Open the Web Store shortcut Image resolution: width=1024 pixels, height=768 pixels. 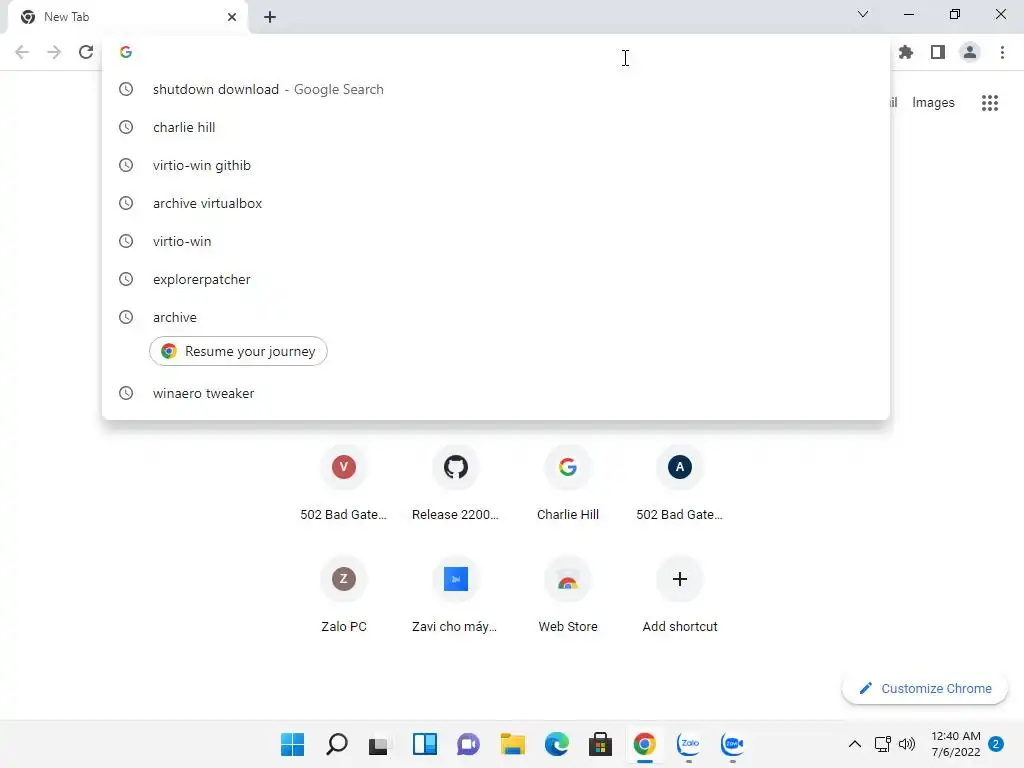tap(568, 596)
